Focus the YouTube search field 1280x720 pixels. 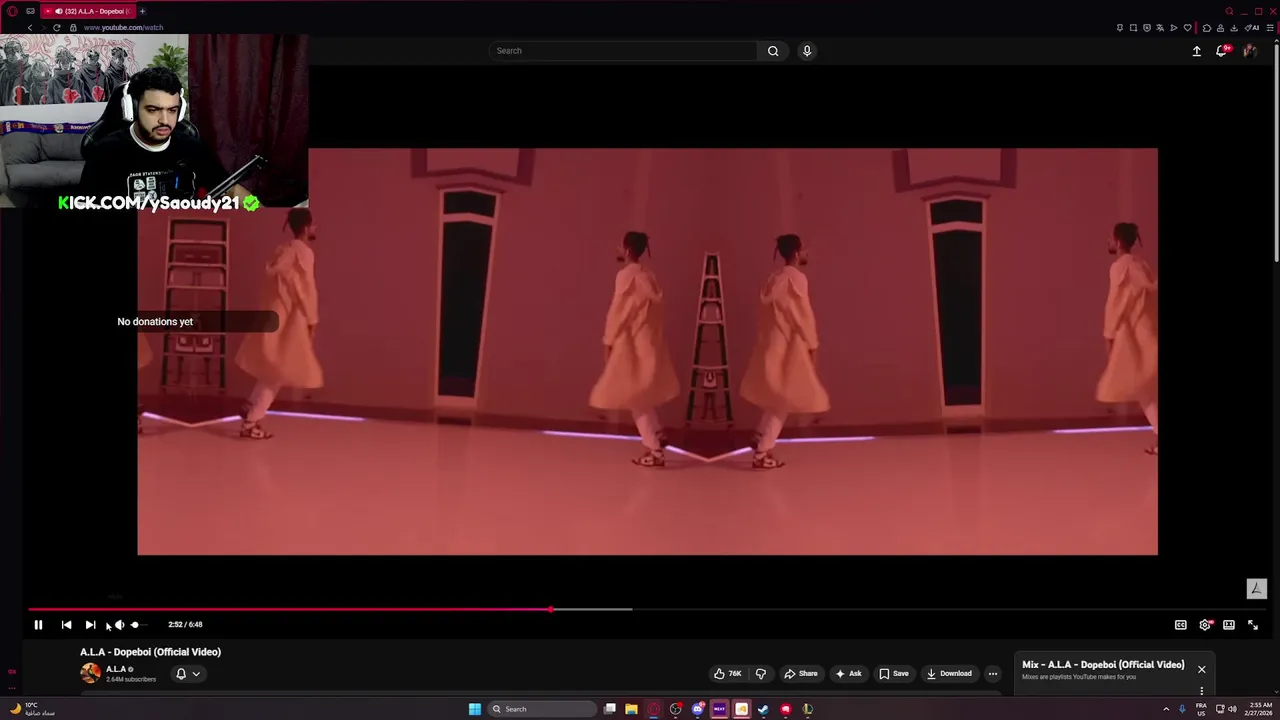click(x=623, y=51)
